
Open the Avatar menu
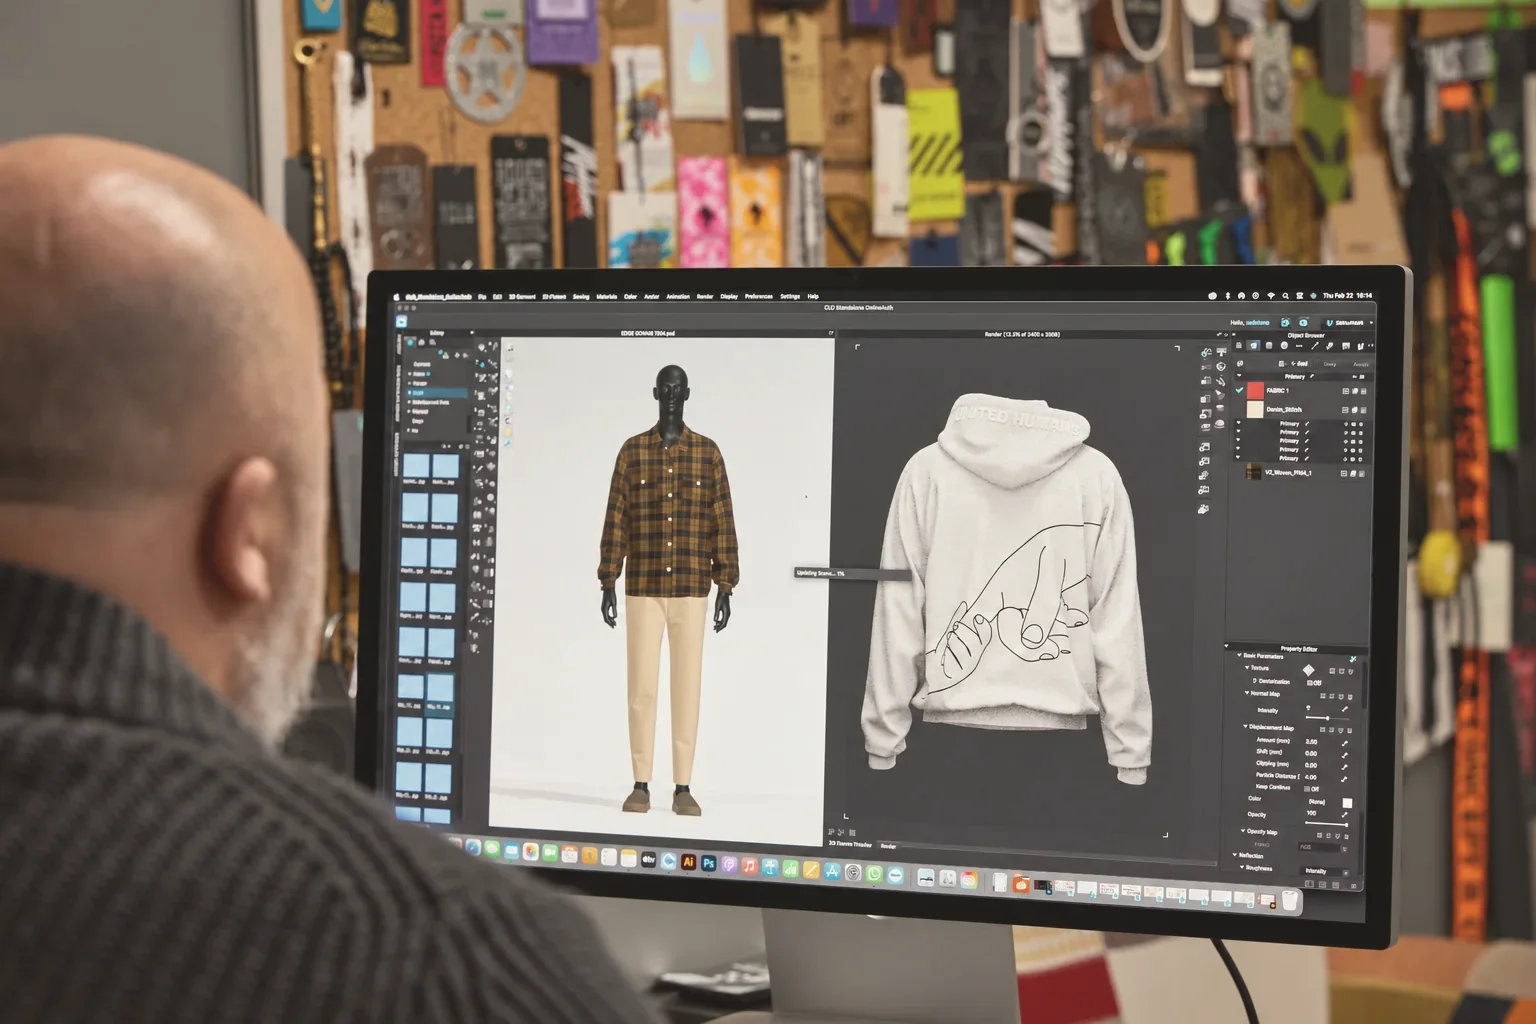(x=651, y=296)
